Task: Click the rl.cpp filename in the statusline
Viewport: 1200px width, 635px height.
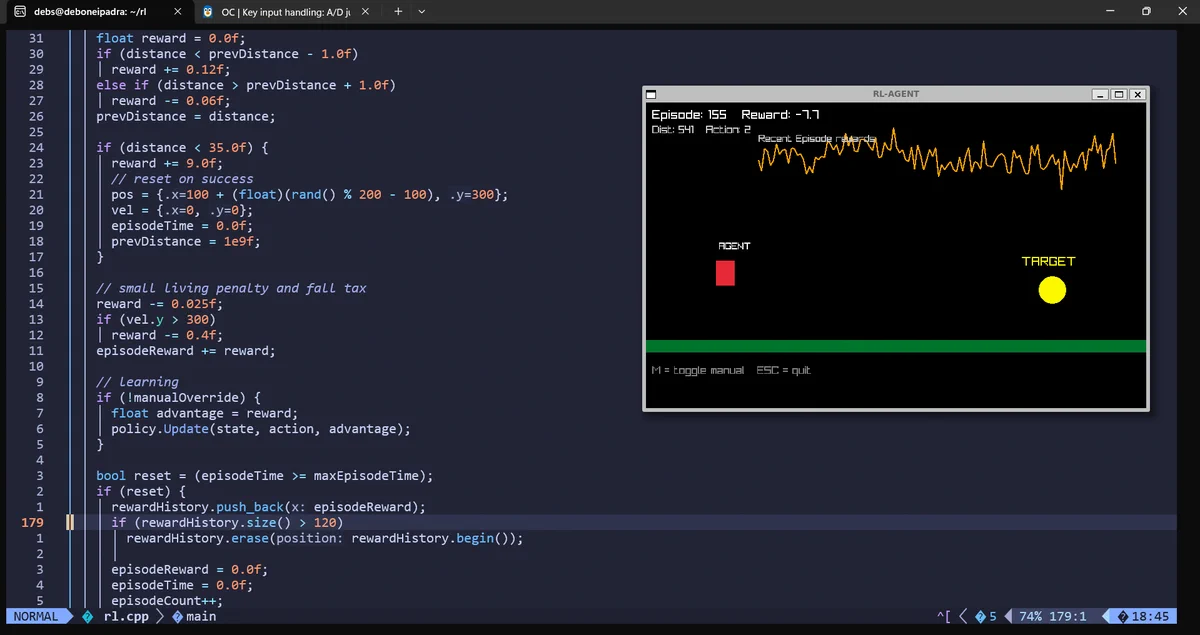Action: pos(126,616)
